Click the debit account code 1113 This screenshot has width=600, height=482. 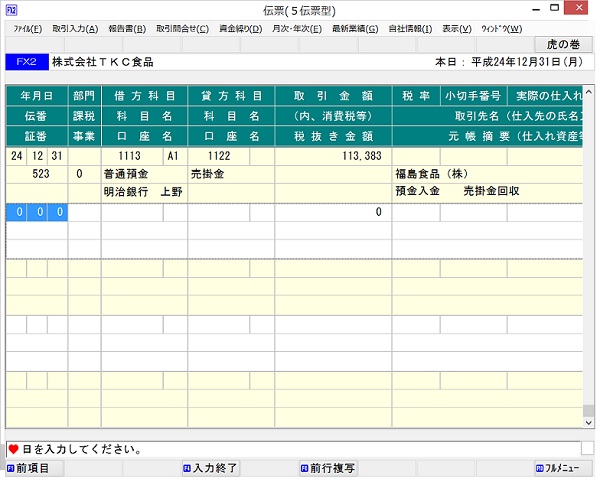132,156
